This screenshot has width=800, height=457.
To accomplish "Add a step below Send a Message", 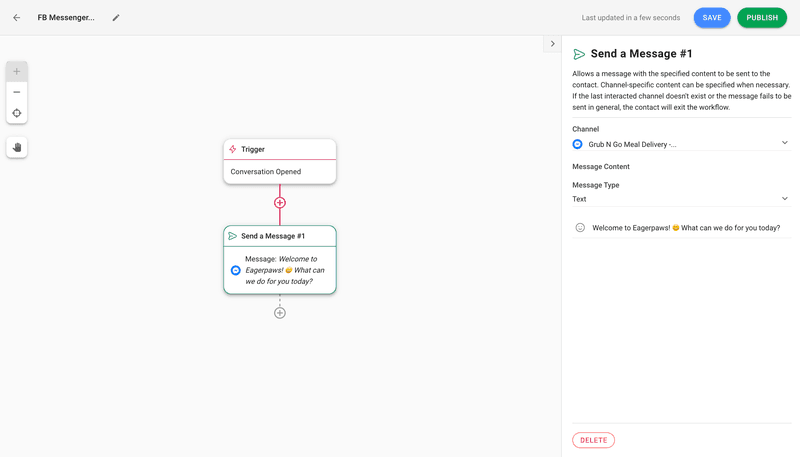I will pos(280,313).
